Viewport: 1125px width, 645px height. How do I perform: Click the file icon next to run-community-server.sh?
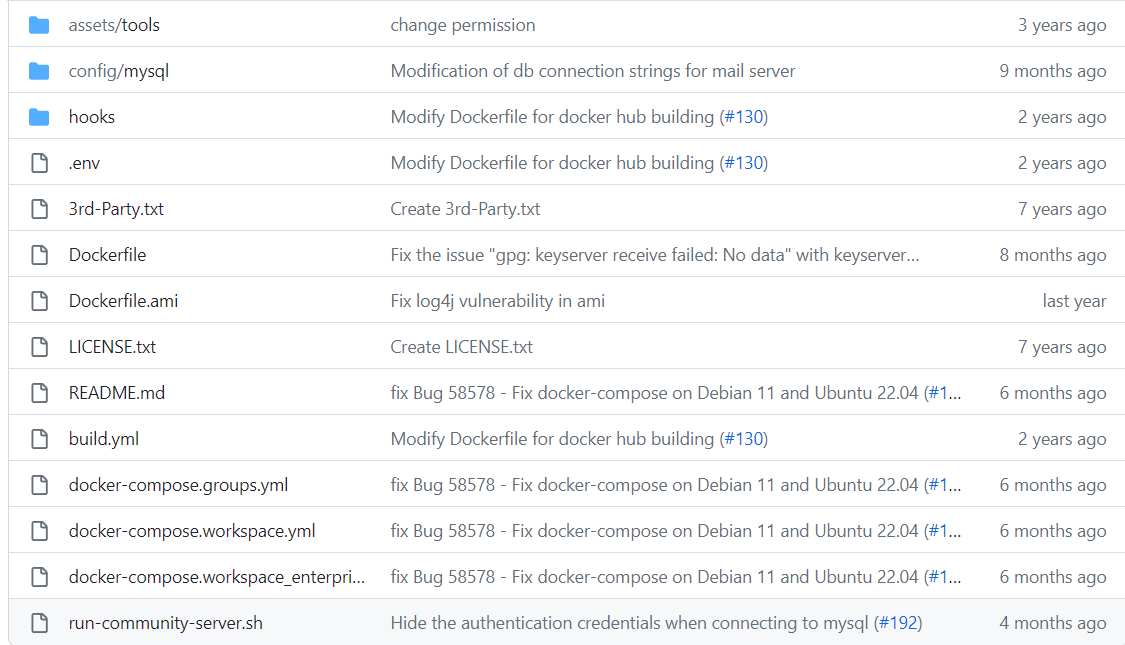coord(39,622)
